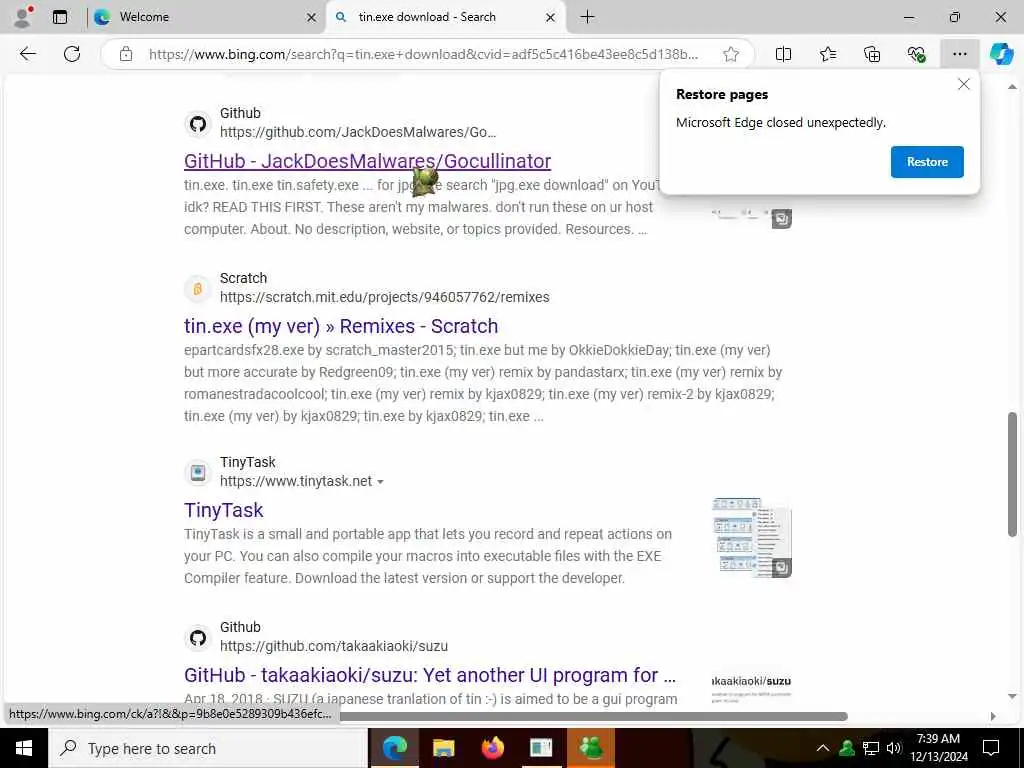
Task: Click the horizontal scrollbar thumb
Action: pos(594,716)
